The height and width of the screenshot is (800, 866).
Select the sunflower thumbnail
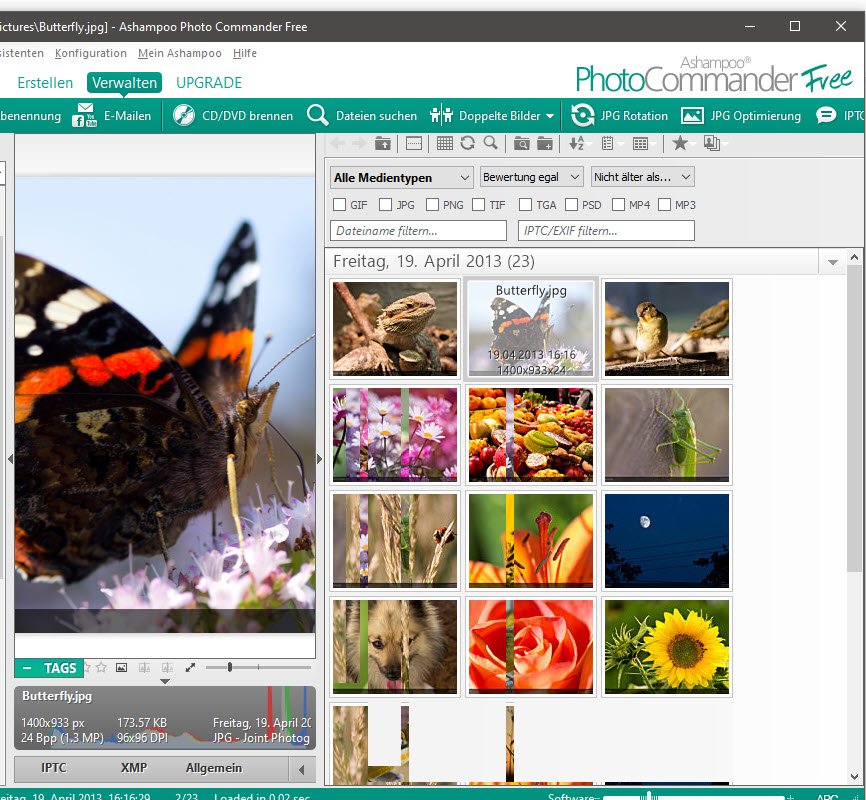click(x=667, y=647)
